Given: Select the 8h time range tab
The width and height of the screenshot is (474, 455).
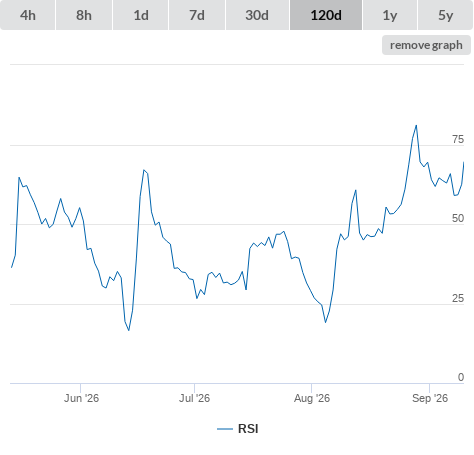Looking at the screenshot, I should coord(84,15).
